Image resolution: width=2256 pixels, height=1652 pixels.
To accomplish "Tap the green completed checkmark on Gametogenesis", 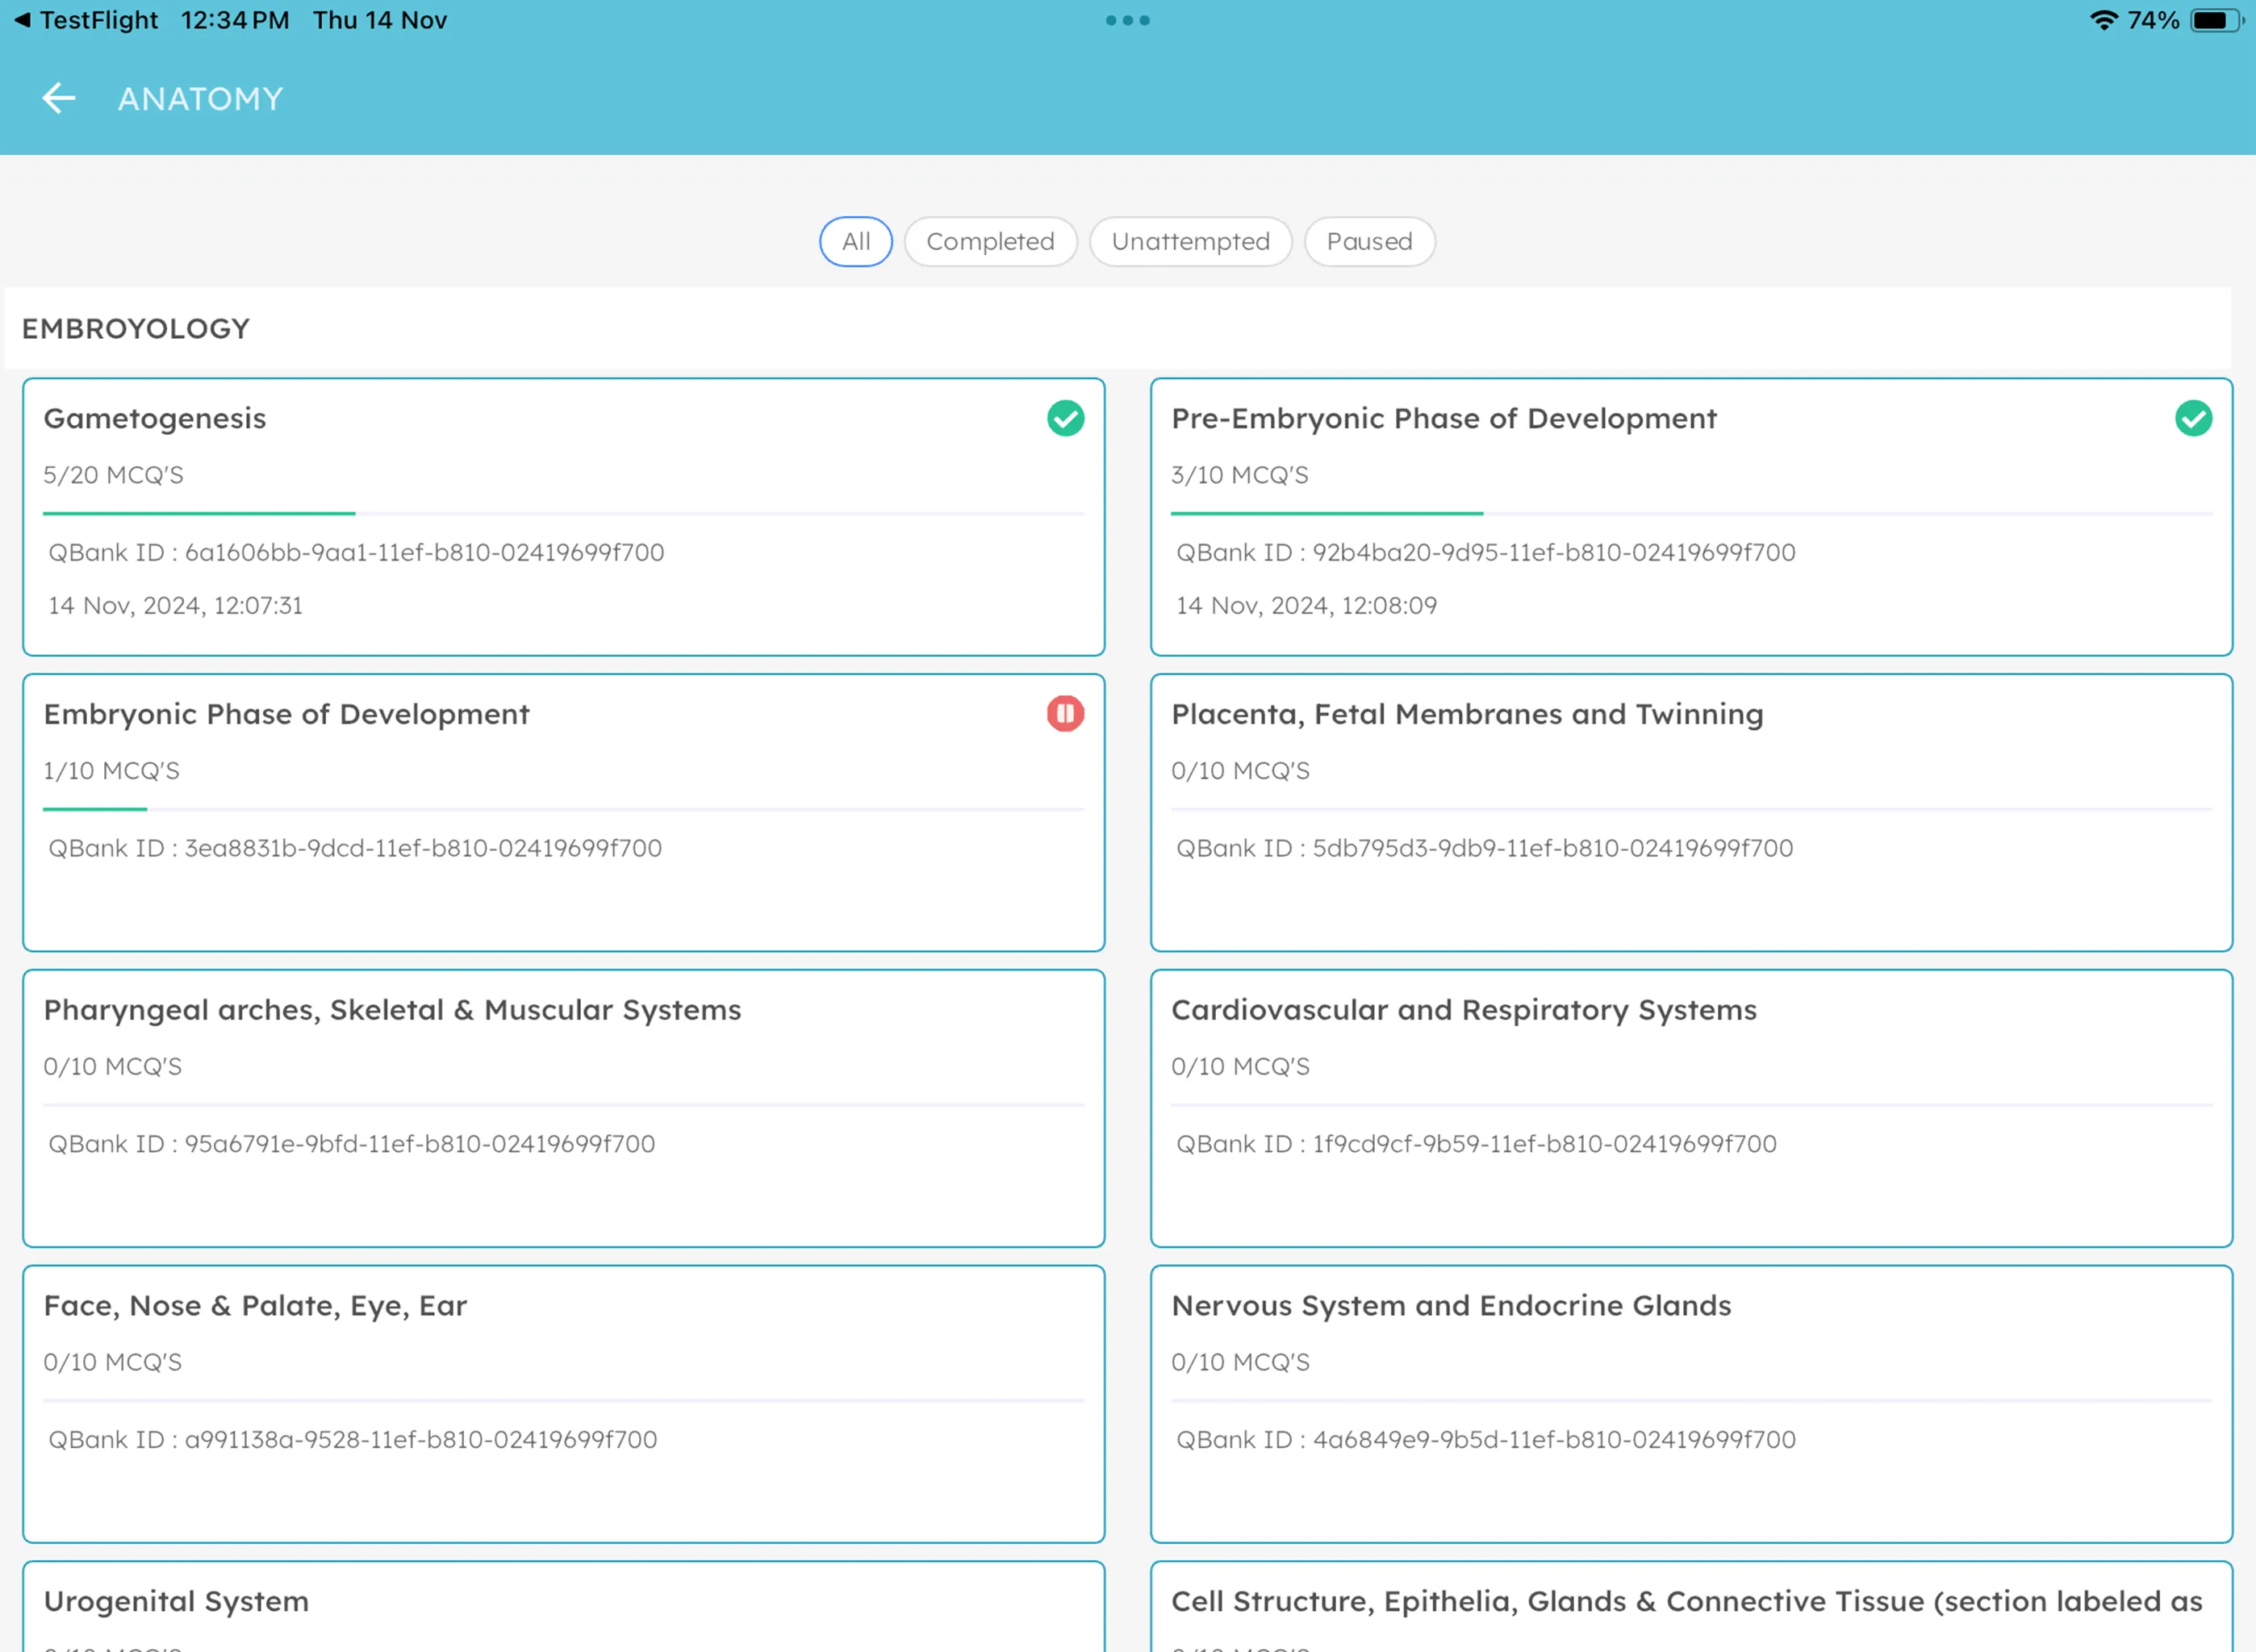I will 1065,418.
